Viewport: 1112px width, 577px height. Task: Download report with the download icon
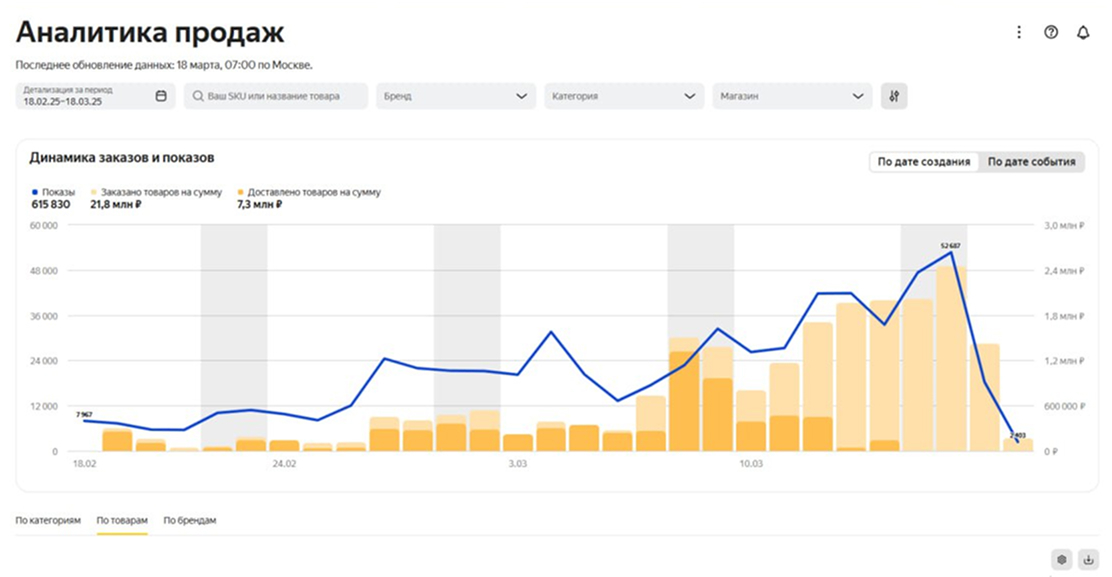pos(1088,559)
